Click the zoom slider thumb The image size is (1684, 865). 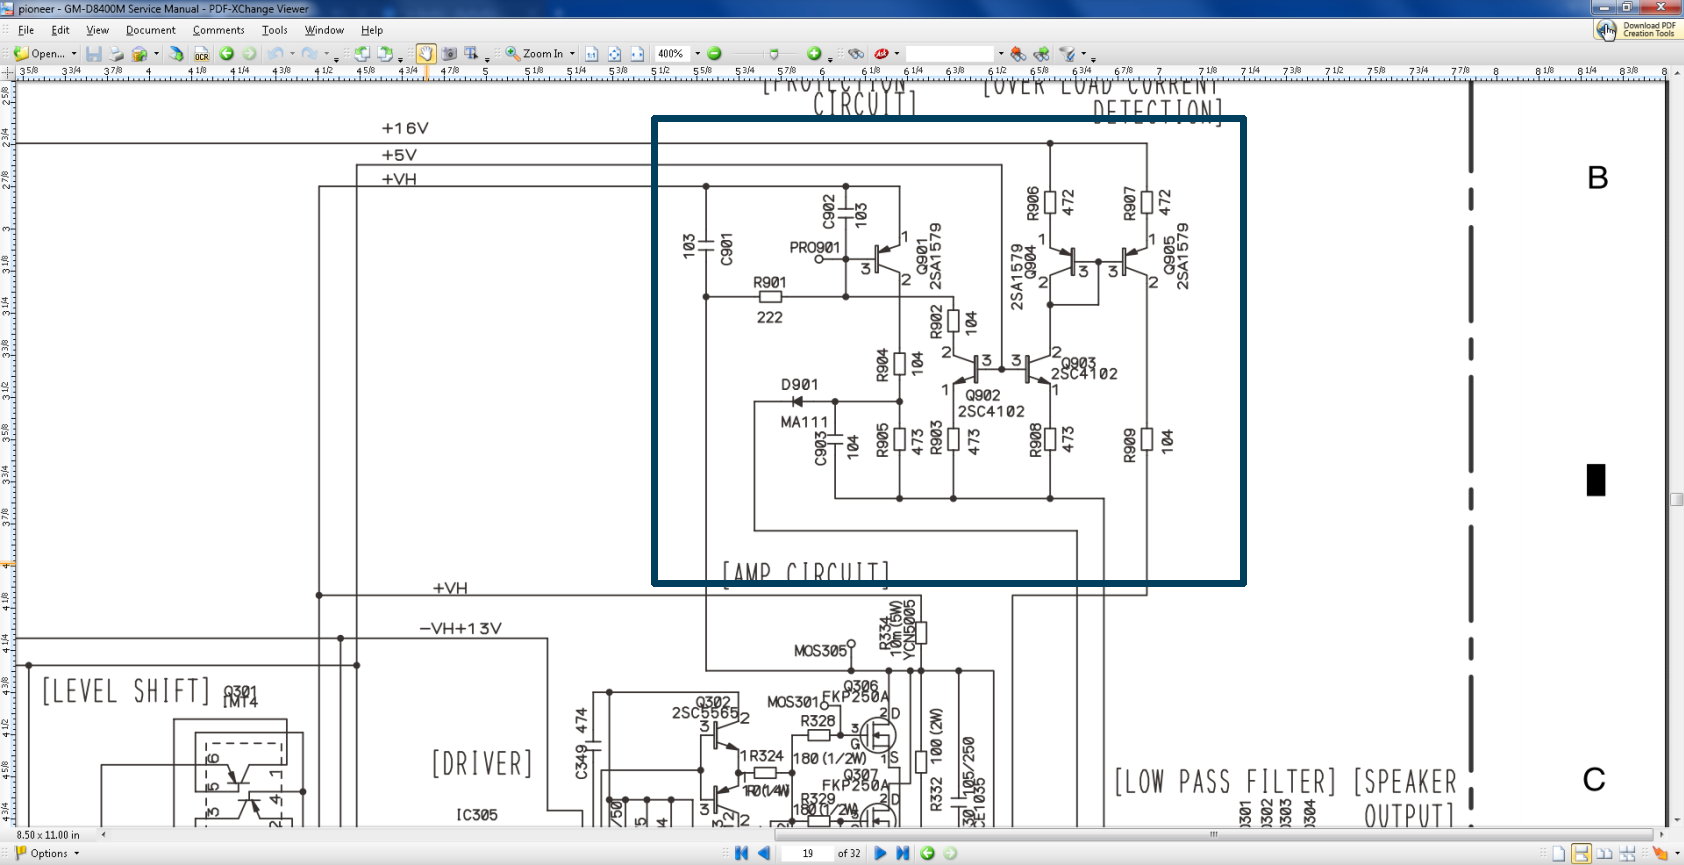(x=774, y=54)
